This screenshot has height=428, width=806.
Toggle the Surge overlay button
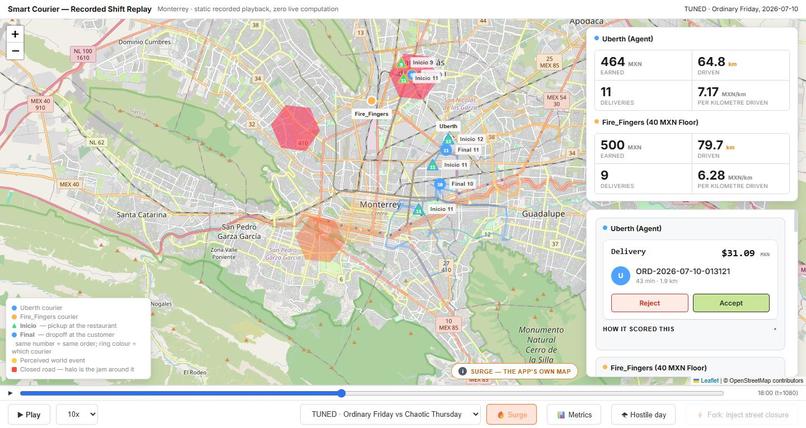coord(511,415)
